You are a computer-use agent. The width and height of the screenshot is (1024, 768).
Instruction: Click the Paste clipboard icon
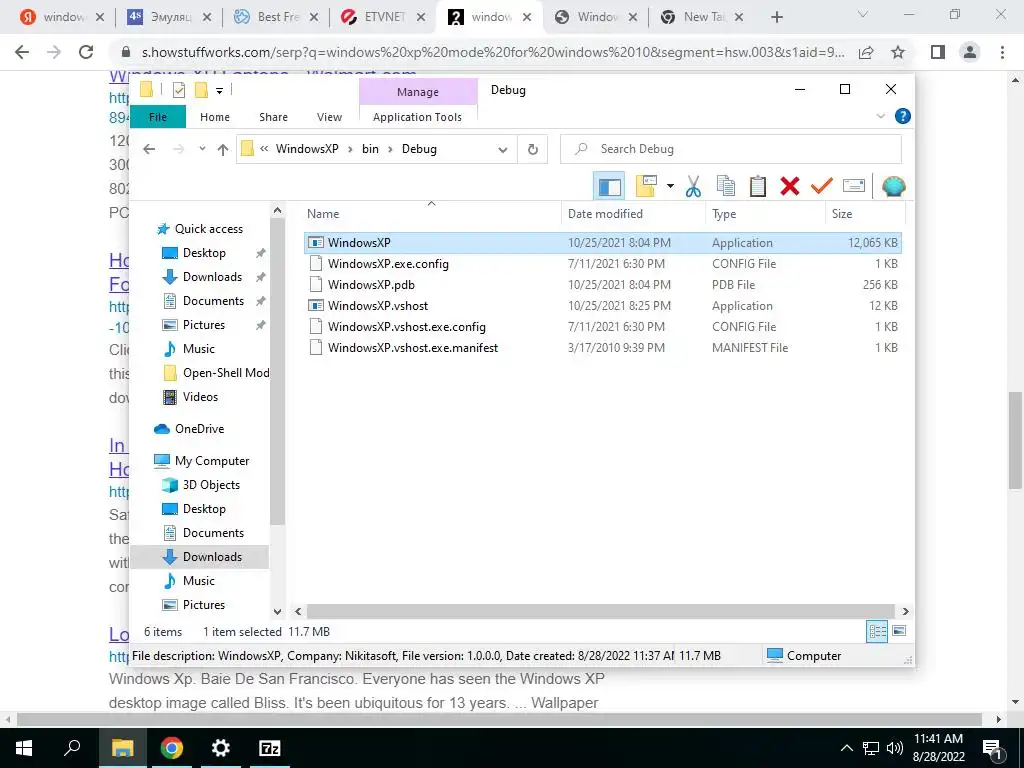[x=758, y=186]
